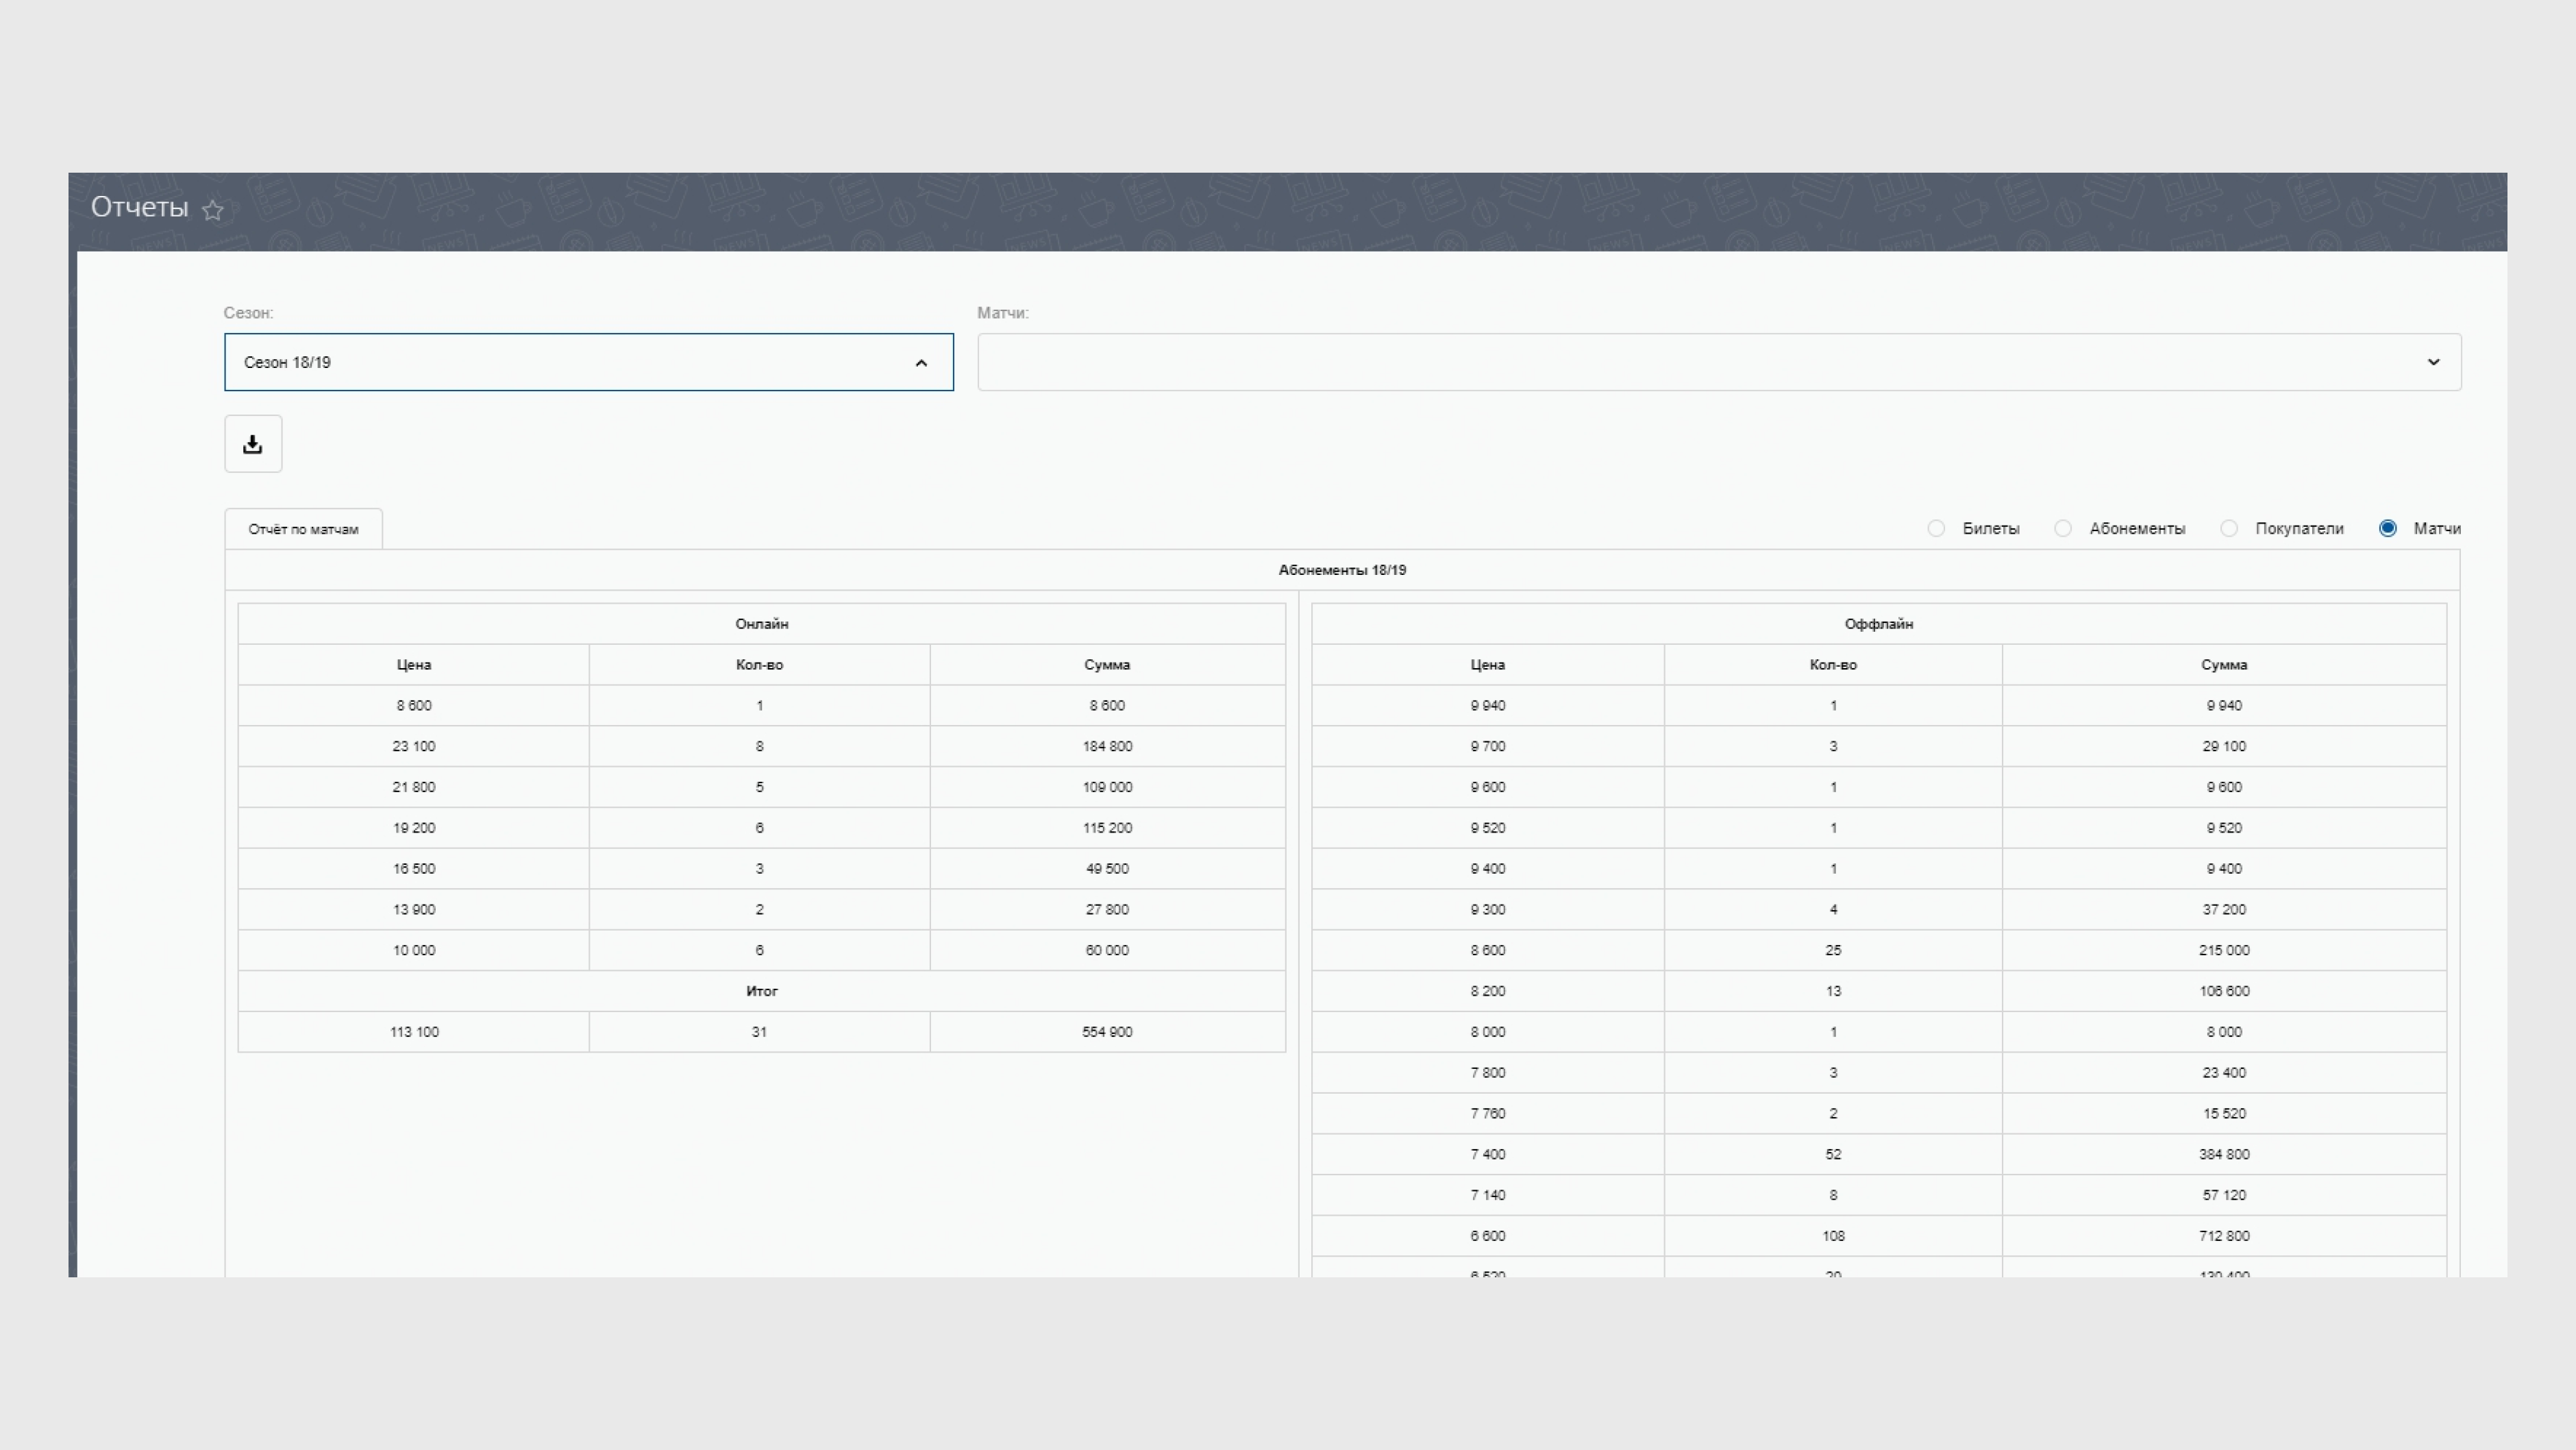This screenshot has width=2576, height=1450.
Task: Click the download report icon button
Action: [x=253, y=444]
